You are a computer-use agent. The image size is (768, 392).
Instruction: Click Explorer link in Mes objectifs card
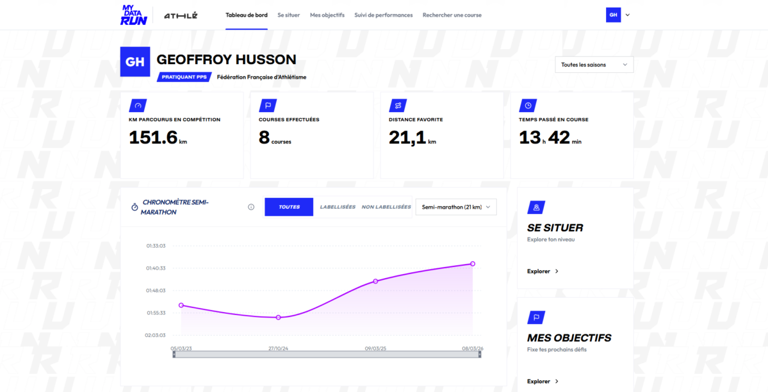coord(543,381)
